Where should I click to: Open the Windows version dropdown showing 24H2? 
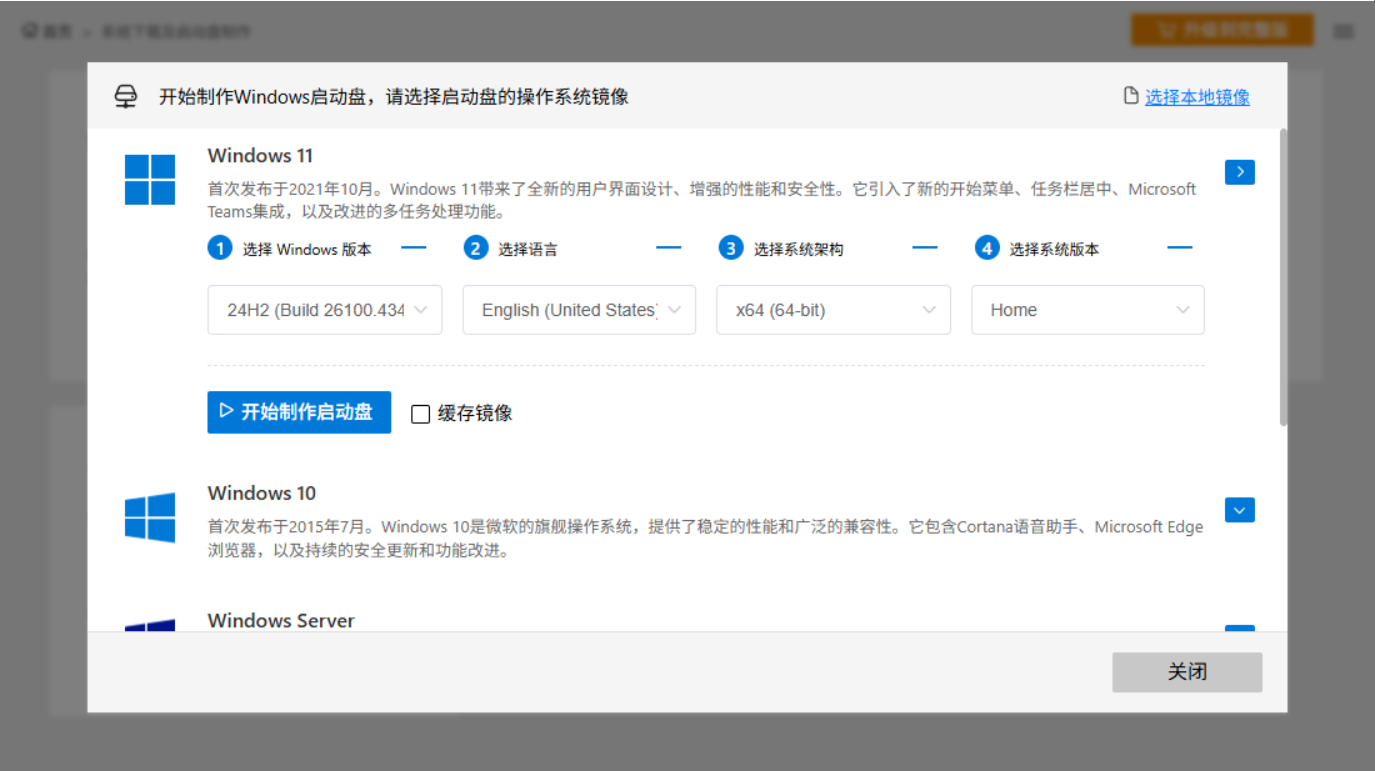[x=324, y=310]
